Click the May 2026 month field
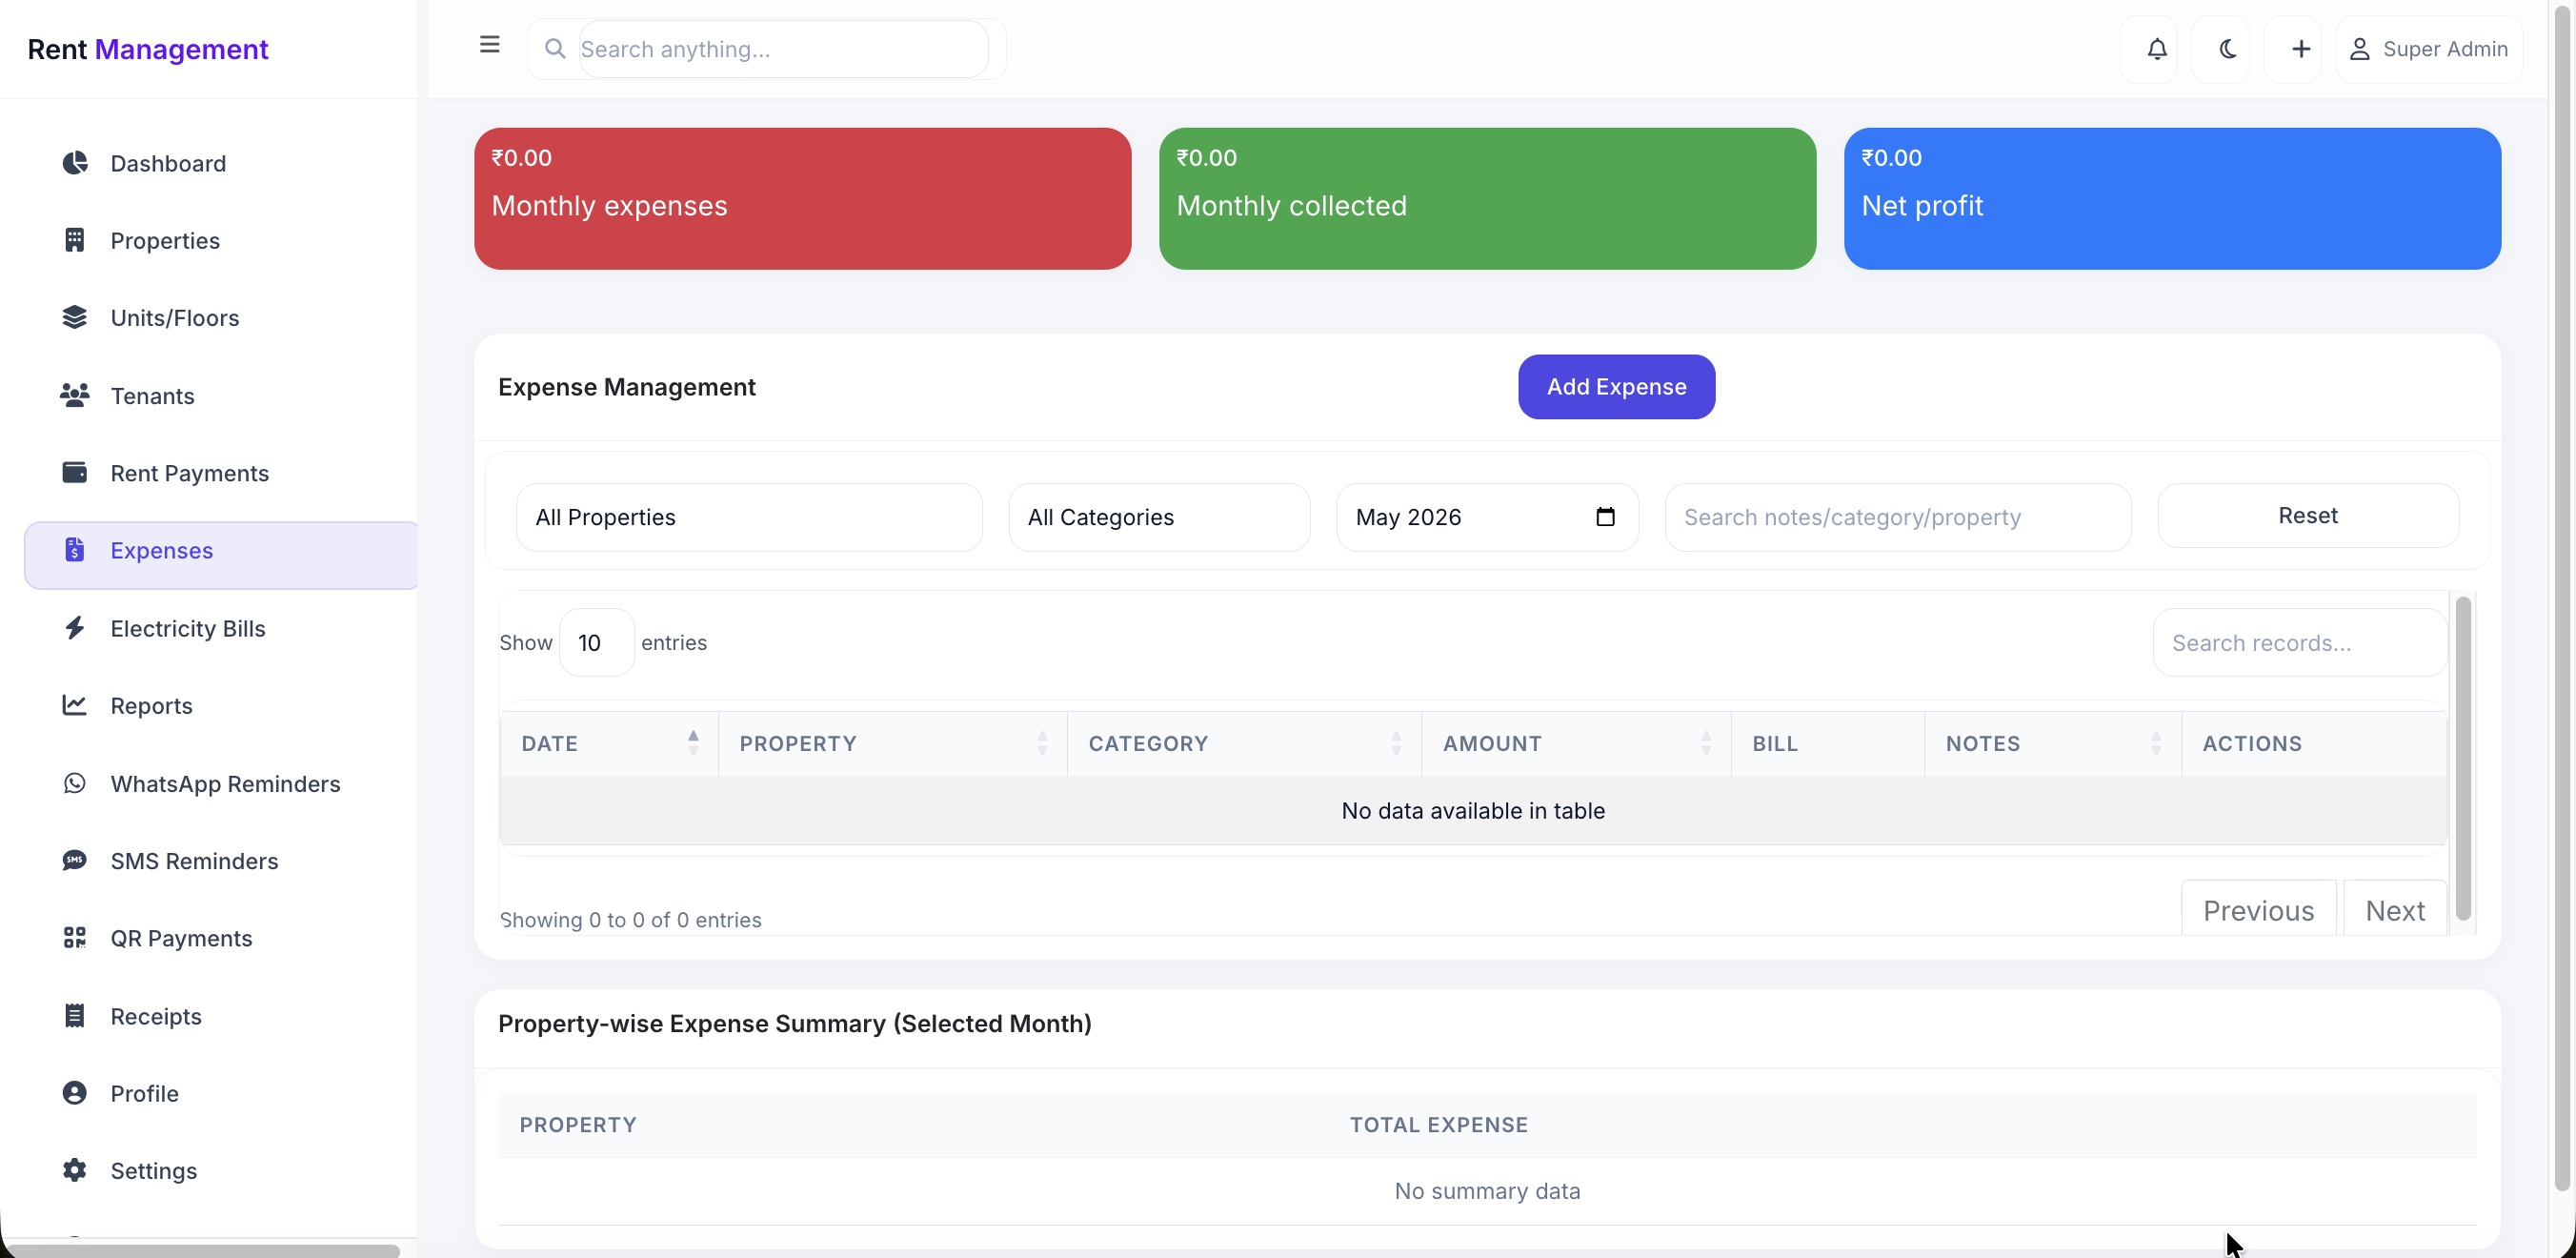The image size is (2576, 1258). pos(1487,517)
